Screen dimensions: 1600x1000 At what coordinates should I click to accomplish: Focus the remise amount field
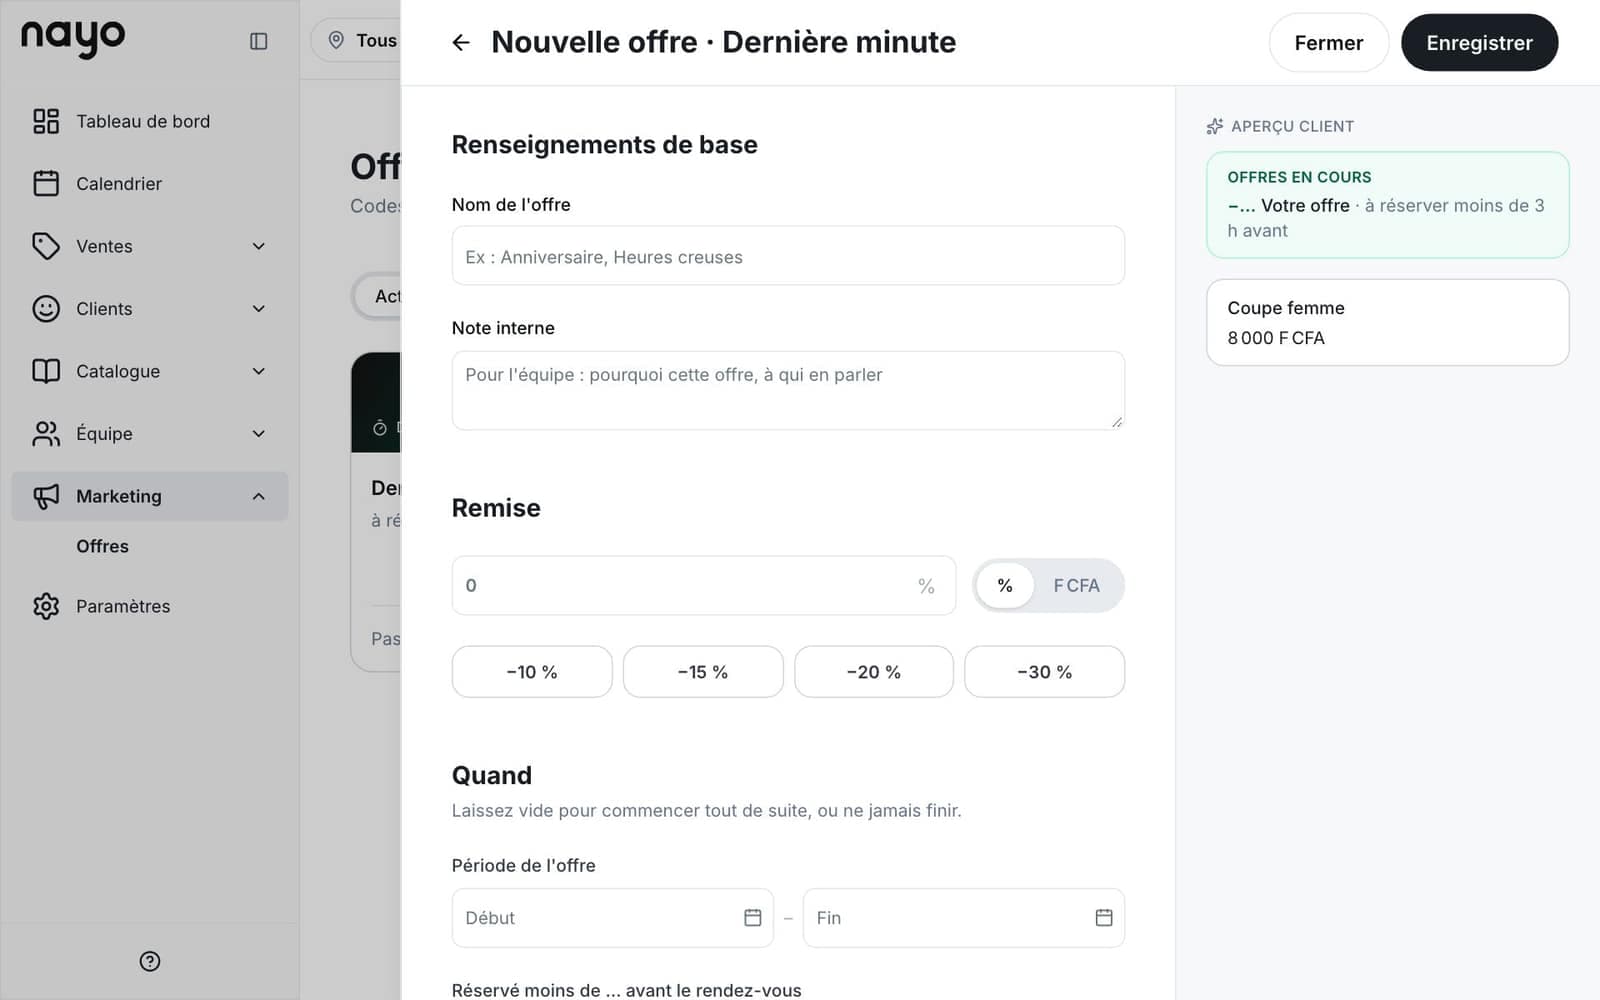coord(704,585)
